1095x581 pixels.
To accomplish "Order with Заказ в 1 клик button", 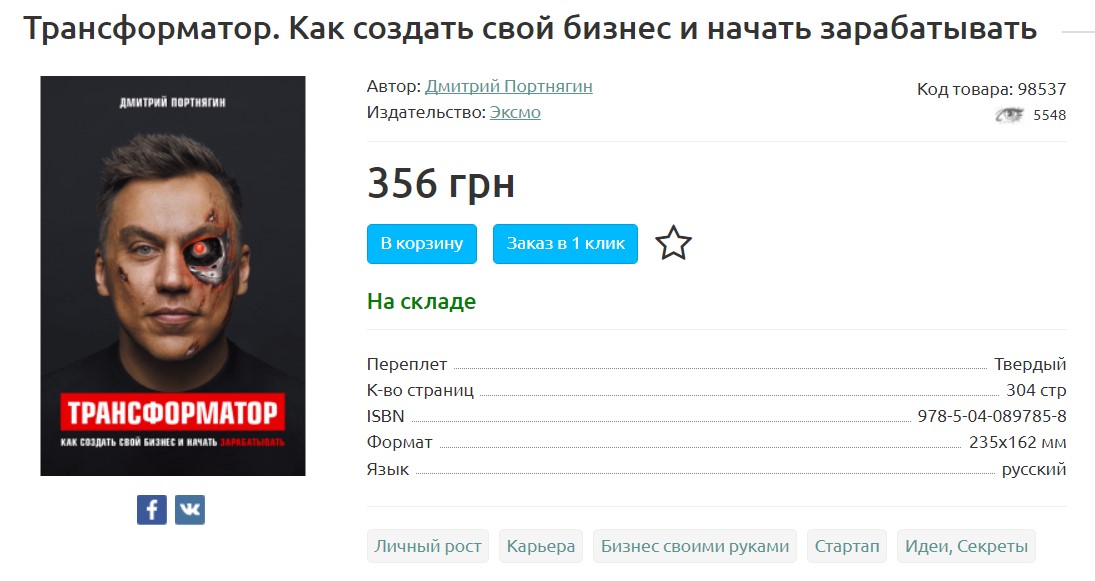I will point(565,244).
